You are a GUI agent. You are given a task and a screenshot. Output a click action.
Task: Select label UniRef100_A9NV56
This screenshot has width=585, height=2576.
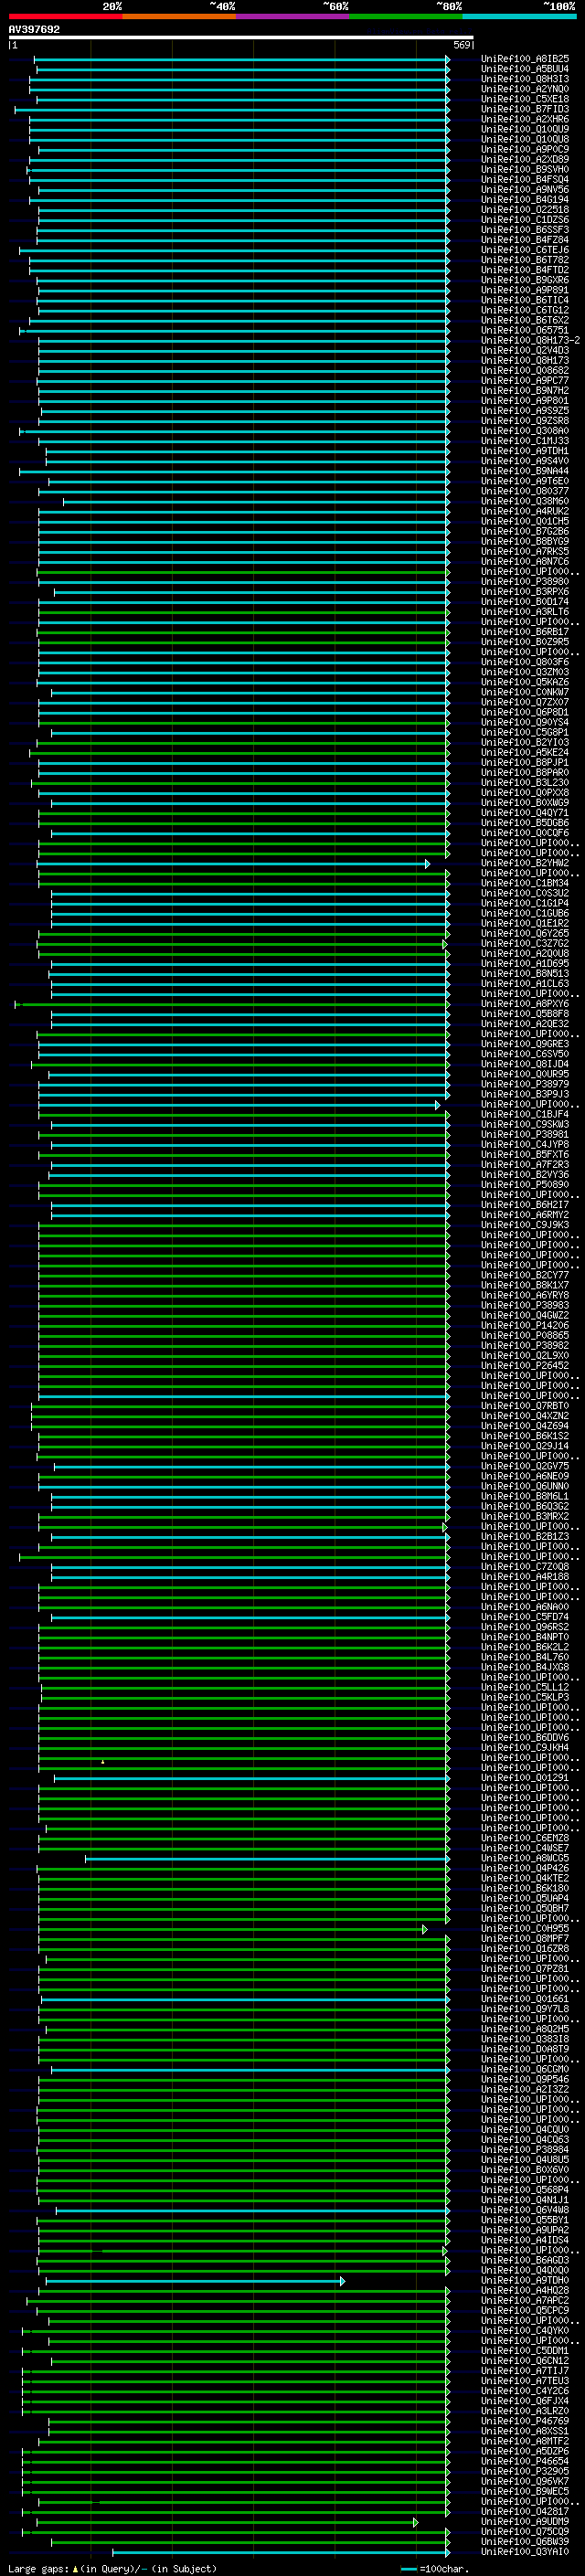click(x=525, y=189)
